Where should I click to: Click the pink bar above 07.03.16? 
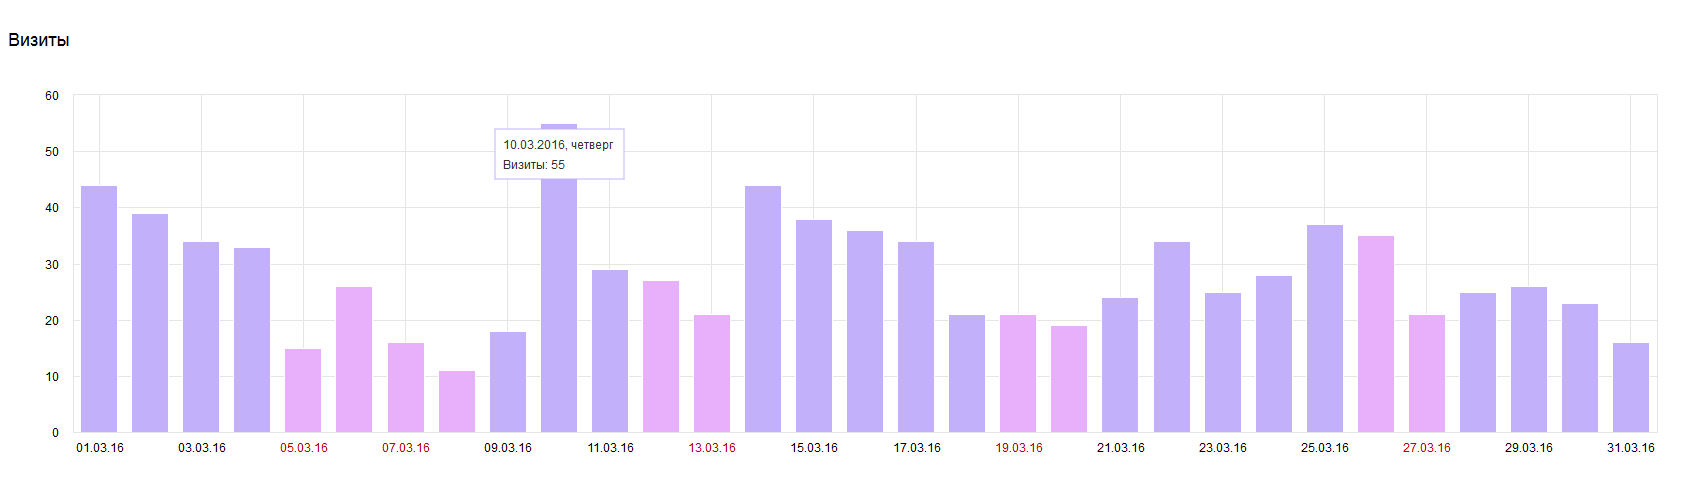(x=406, y=388)
